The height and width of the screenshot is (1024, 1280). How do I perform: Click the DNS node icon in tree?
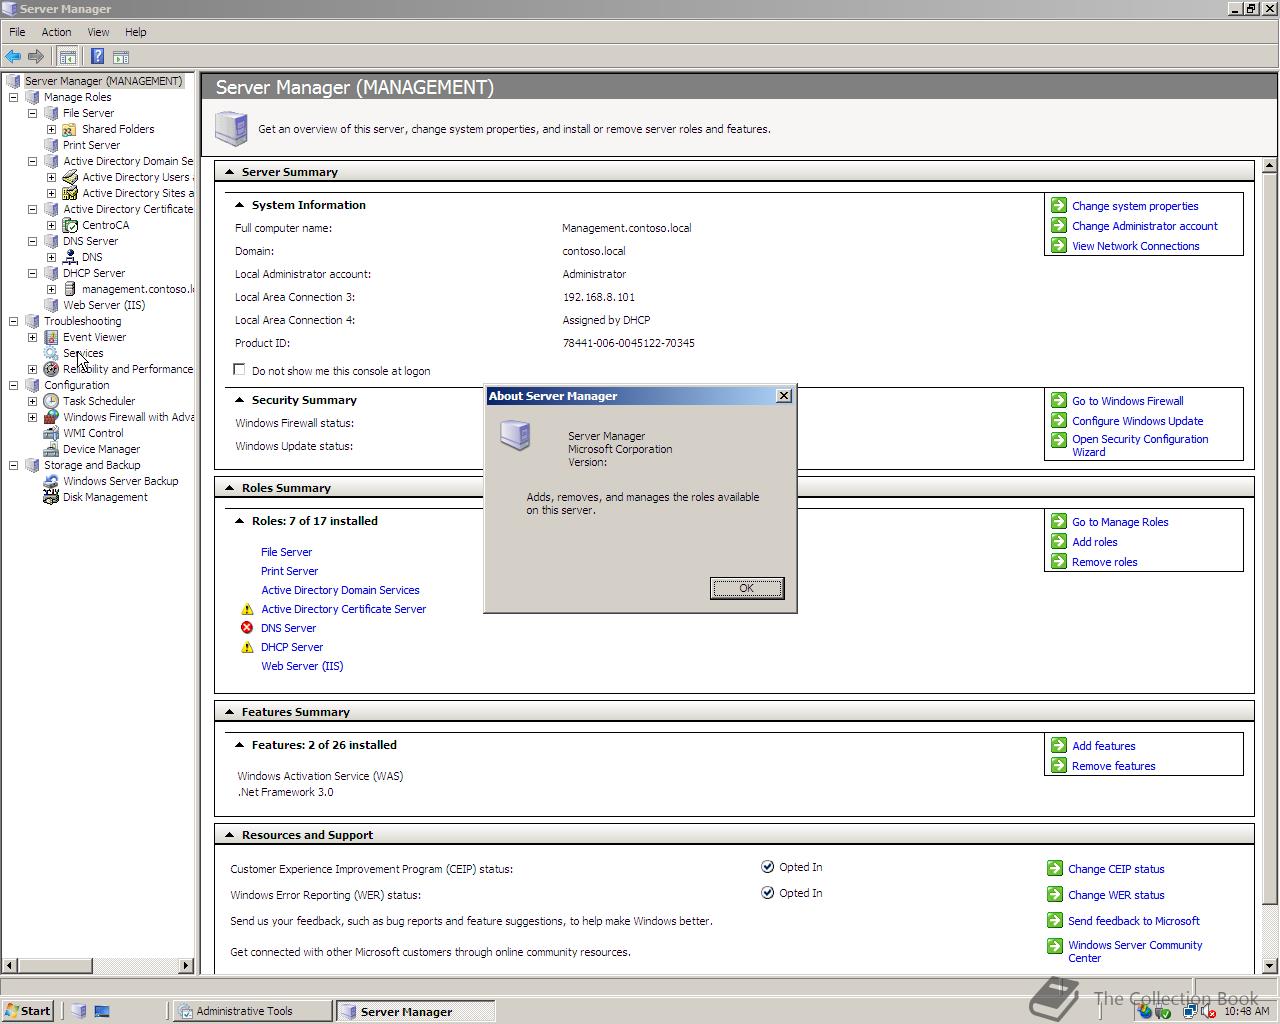coord(70,257)
